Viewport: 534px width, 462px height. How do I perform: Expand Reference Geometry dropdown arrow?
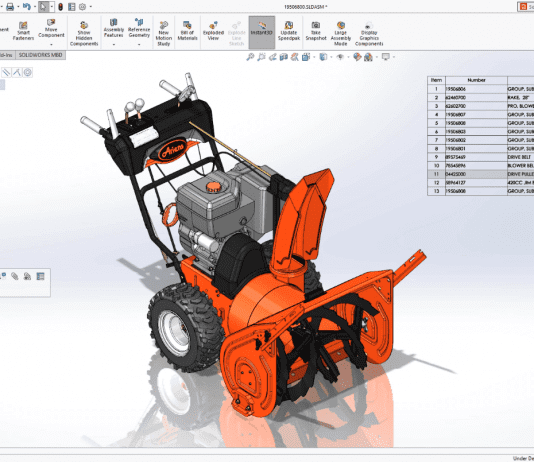[x=139, y=45]
